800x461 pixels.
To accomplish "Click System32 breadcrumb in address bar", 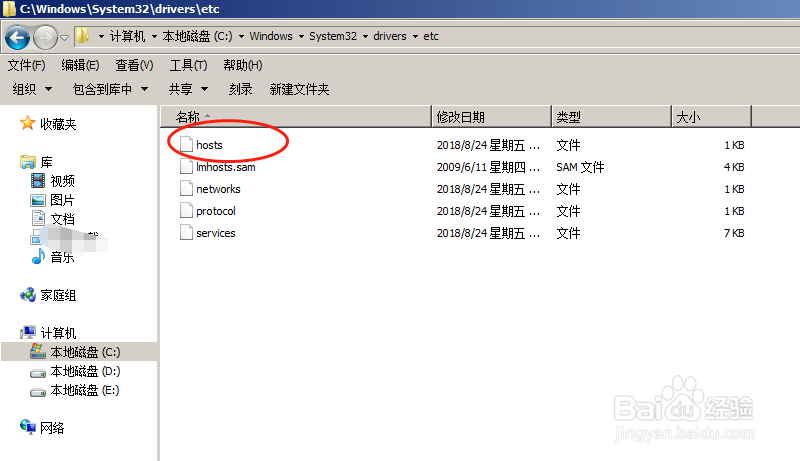I will pos(333,36).
